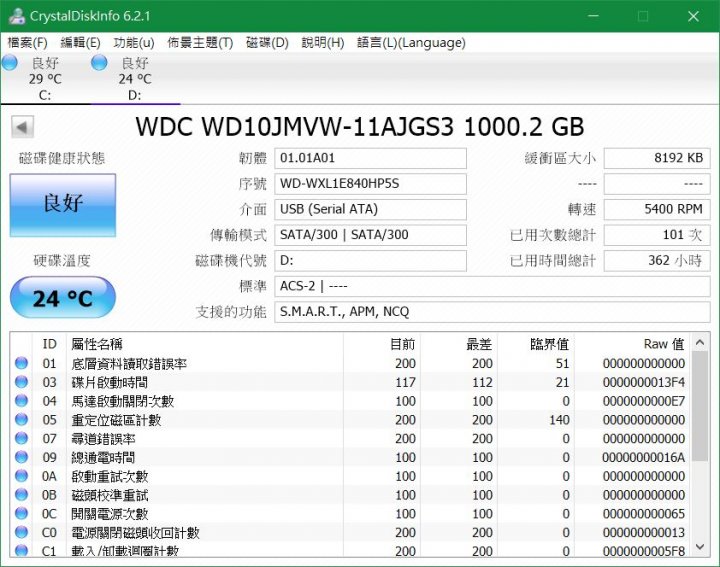Click the attribute list scrollbar thumb
The width and height of the screenshot is (720, 567).
coord(700,406)
